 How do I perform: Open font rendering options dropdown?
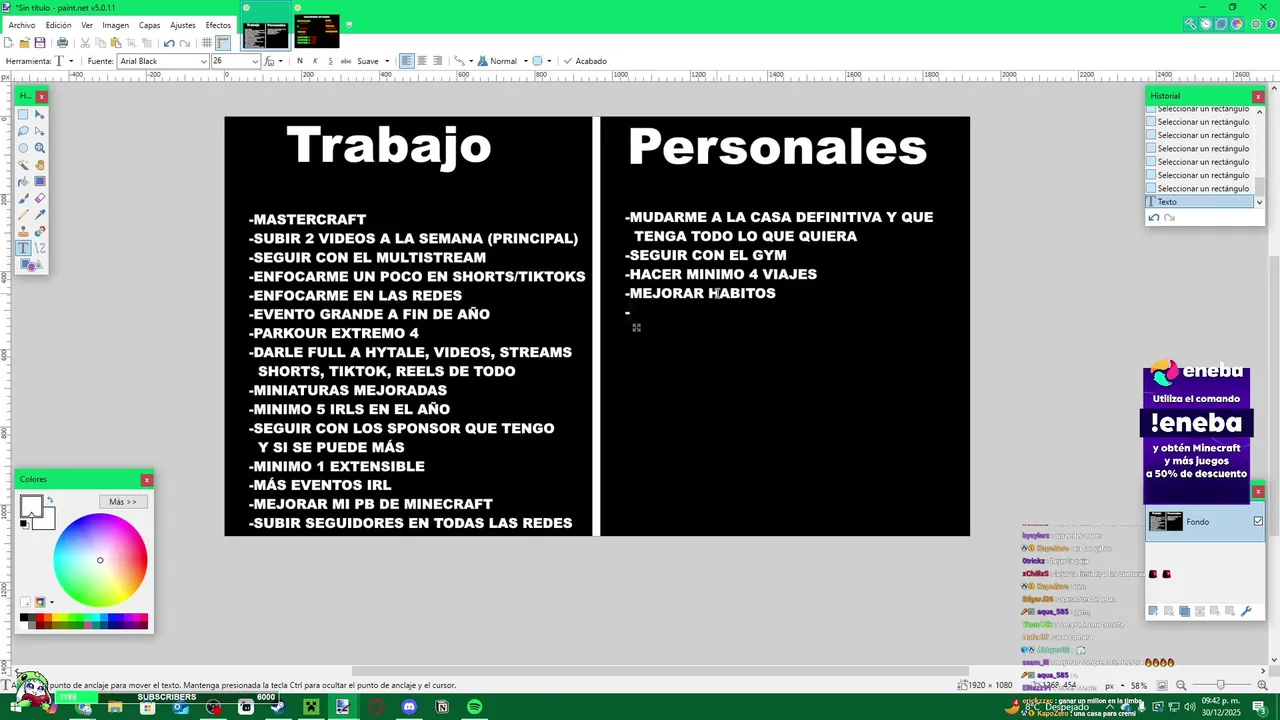click(273, 61)
